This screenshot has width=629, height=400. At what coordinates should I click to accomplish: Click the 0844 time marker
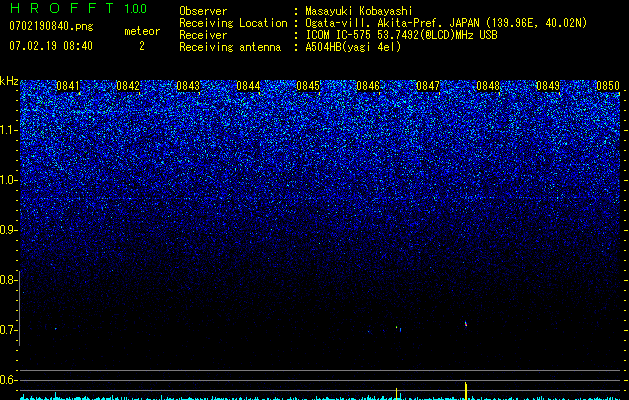[248, 86]
